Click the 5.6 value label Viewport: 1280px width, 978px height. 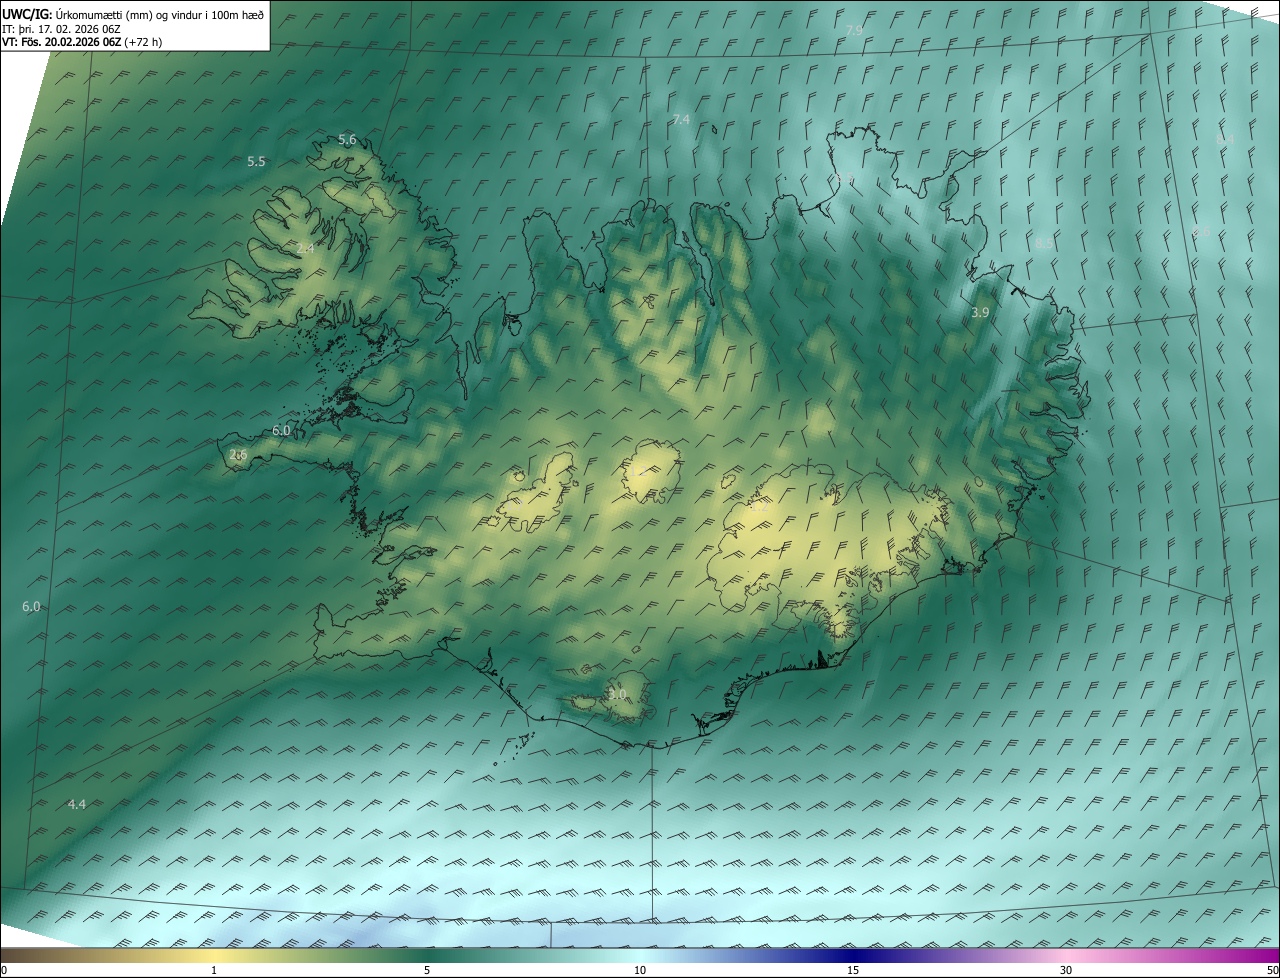[x=347, y=139]
